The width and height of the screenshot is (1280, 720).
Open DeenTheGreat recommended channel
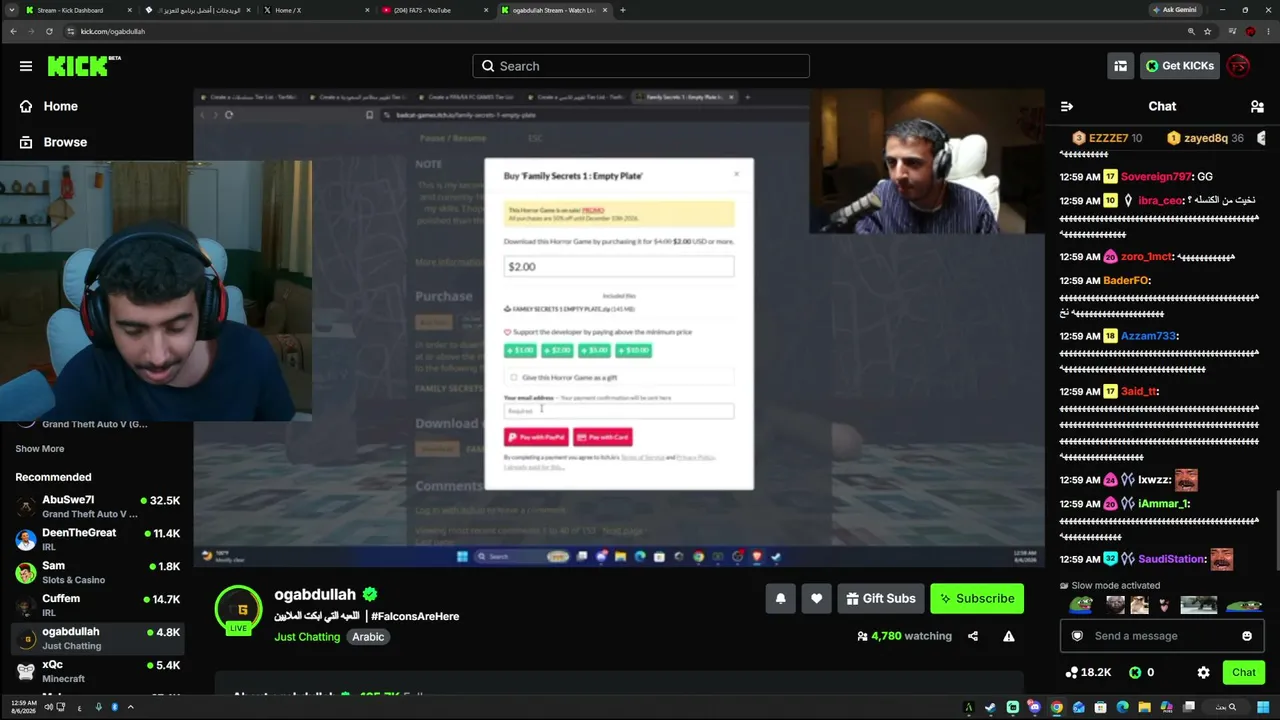coord(98,540)
